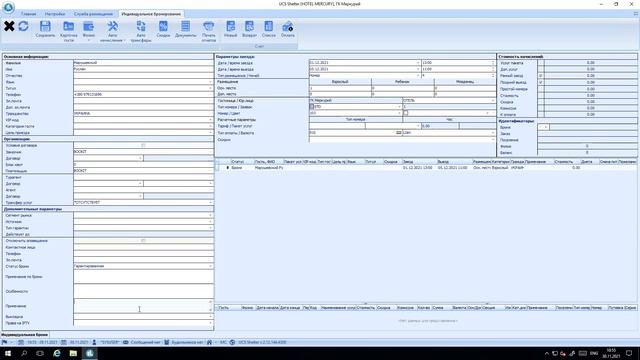Click the refresh arrows icon in ribbon

click(x=23, y=26)
